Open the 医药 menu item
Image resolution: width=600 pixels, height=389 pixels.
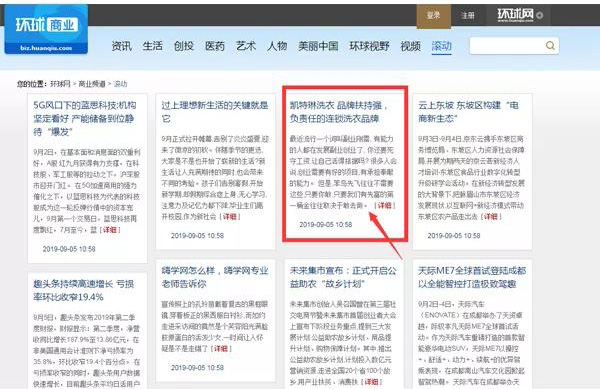215,46
